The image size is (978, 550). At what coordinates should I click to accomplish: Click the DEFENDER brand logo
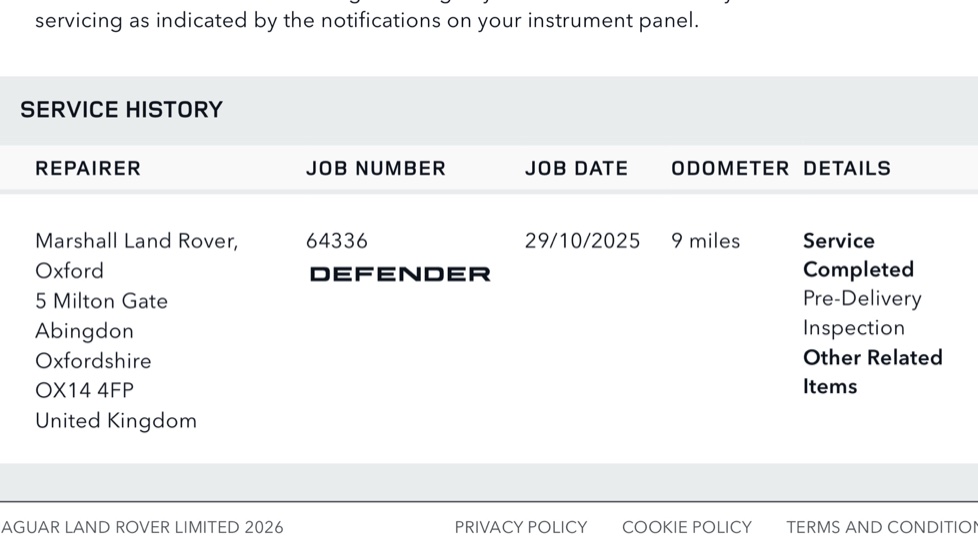click(400, 274)
